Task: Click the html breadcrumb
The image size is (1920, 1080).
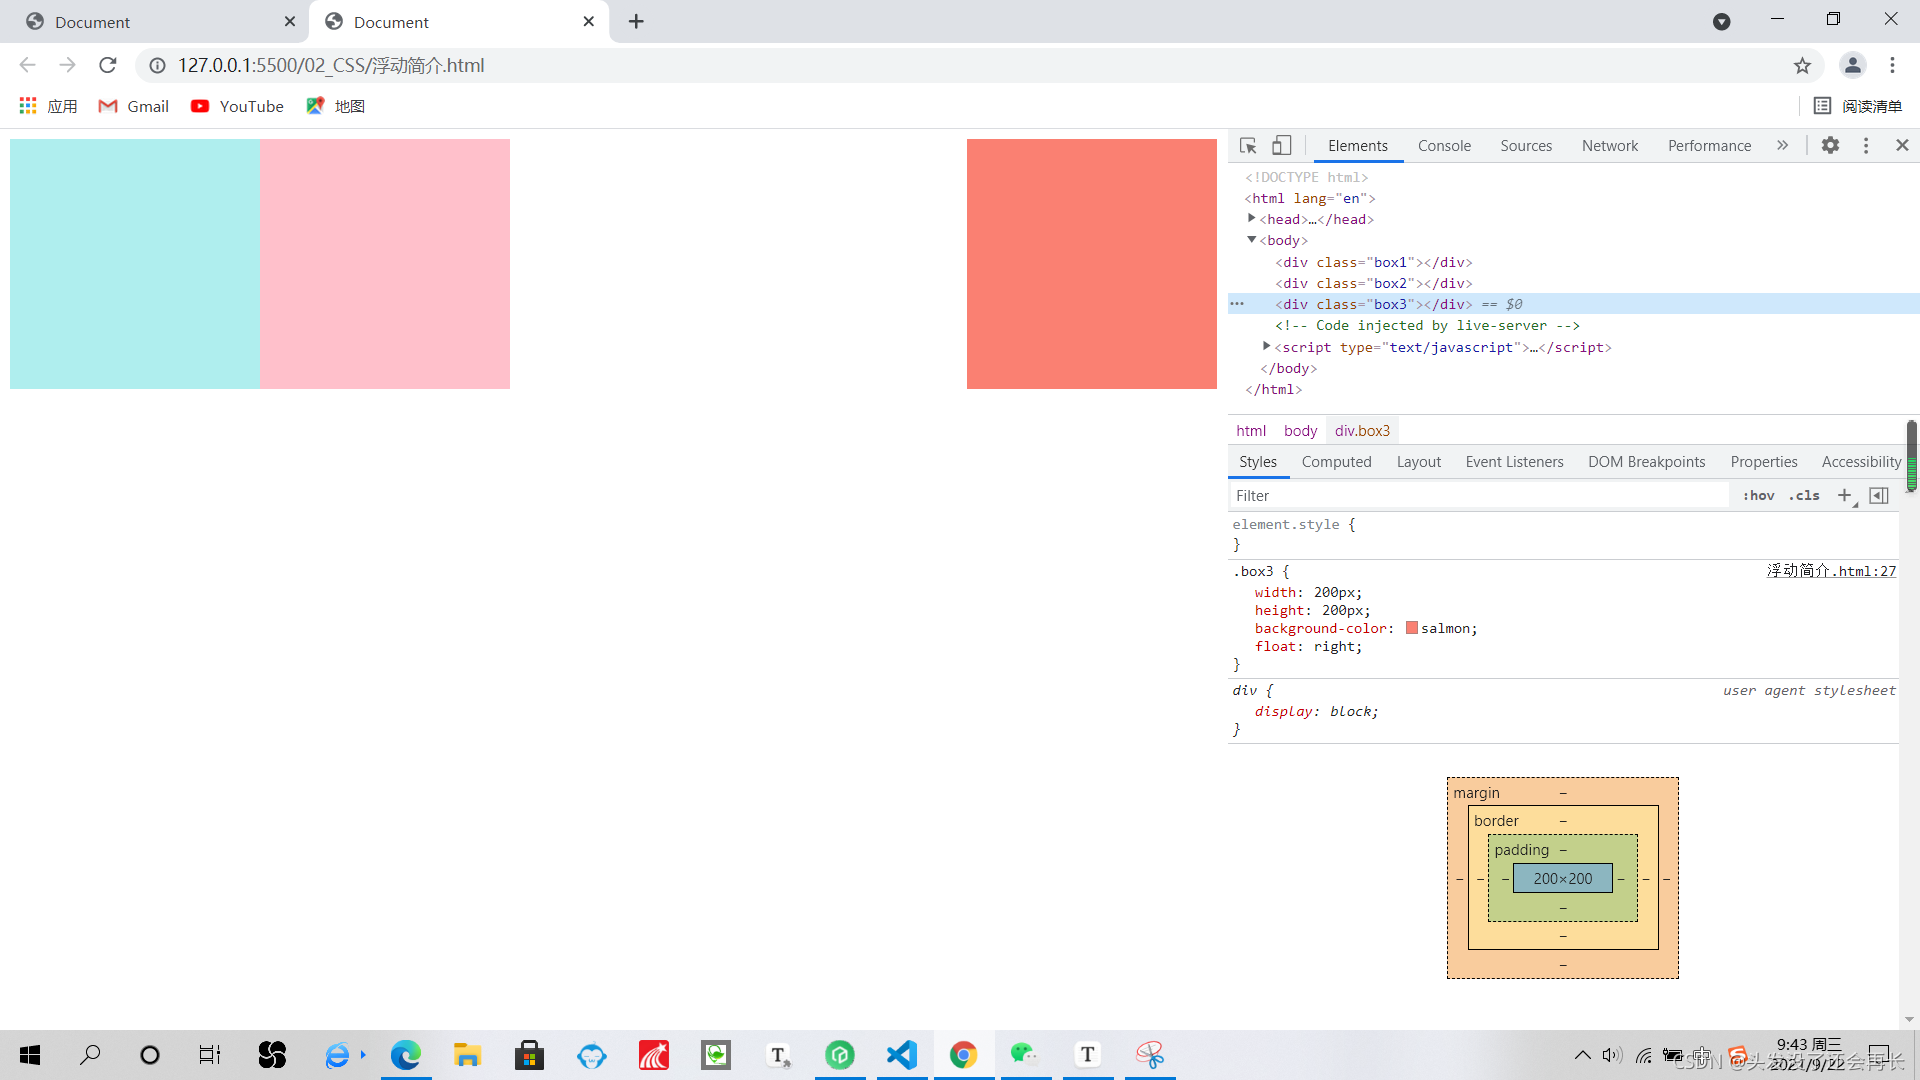Action: tap(1251, 431)
